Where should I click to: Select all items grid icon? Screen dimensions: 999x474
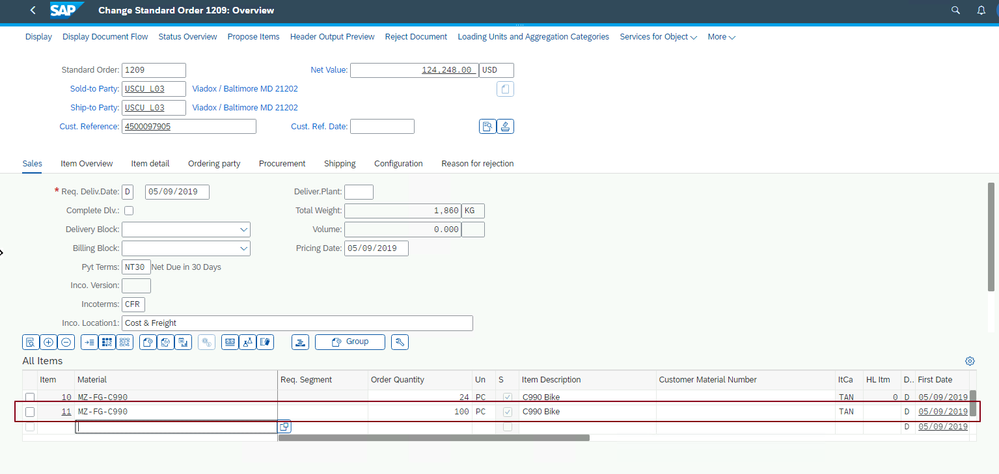click(107, 342)
